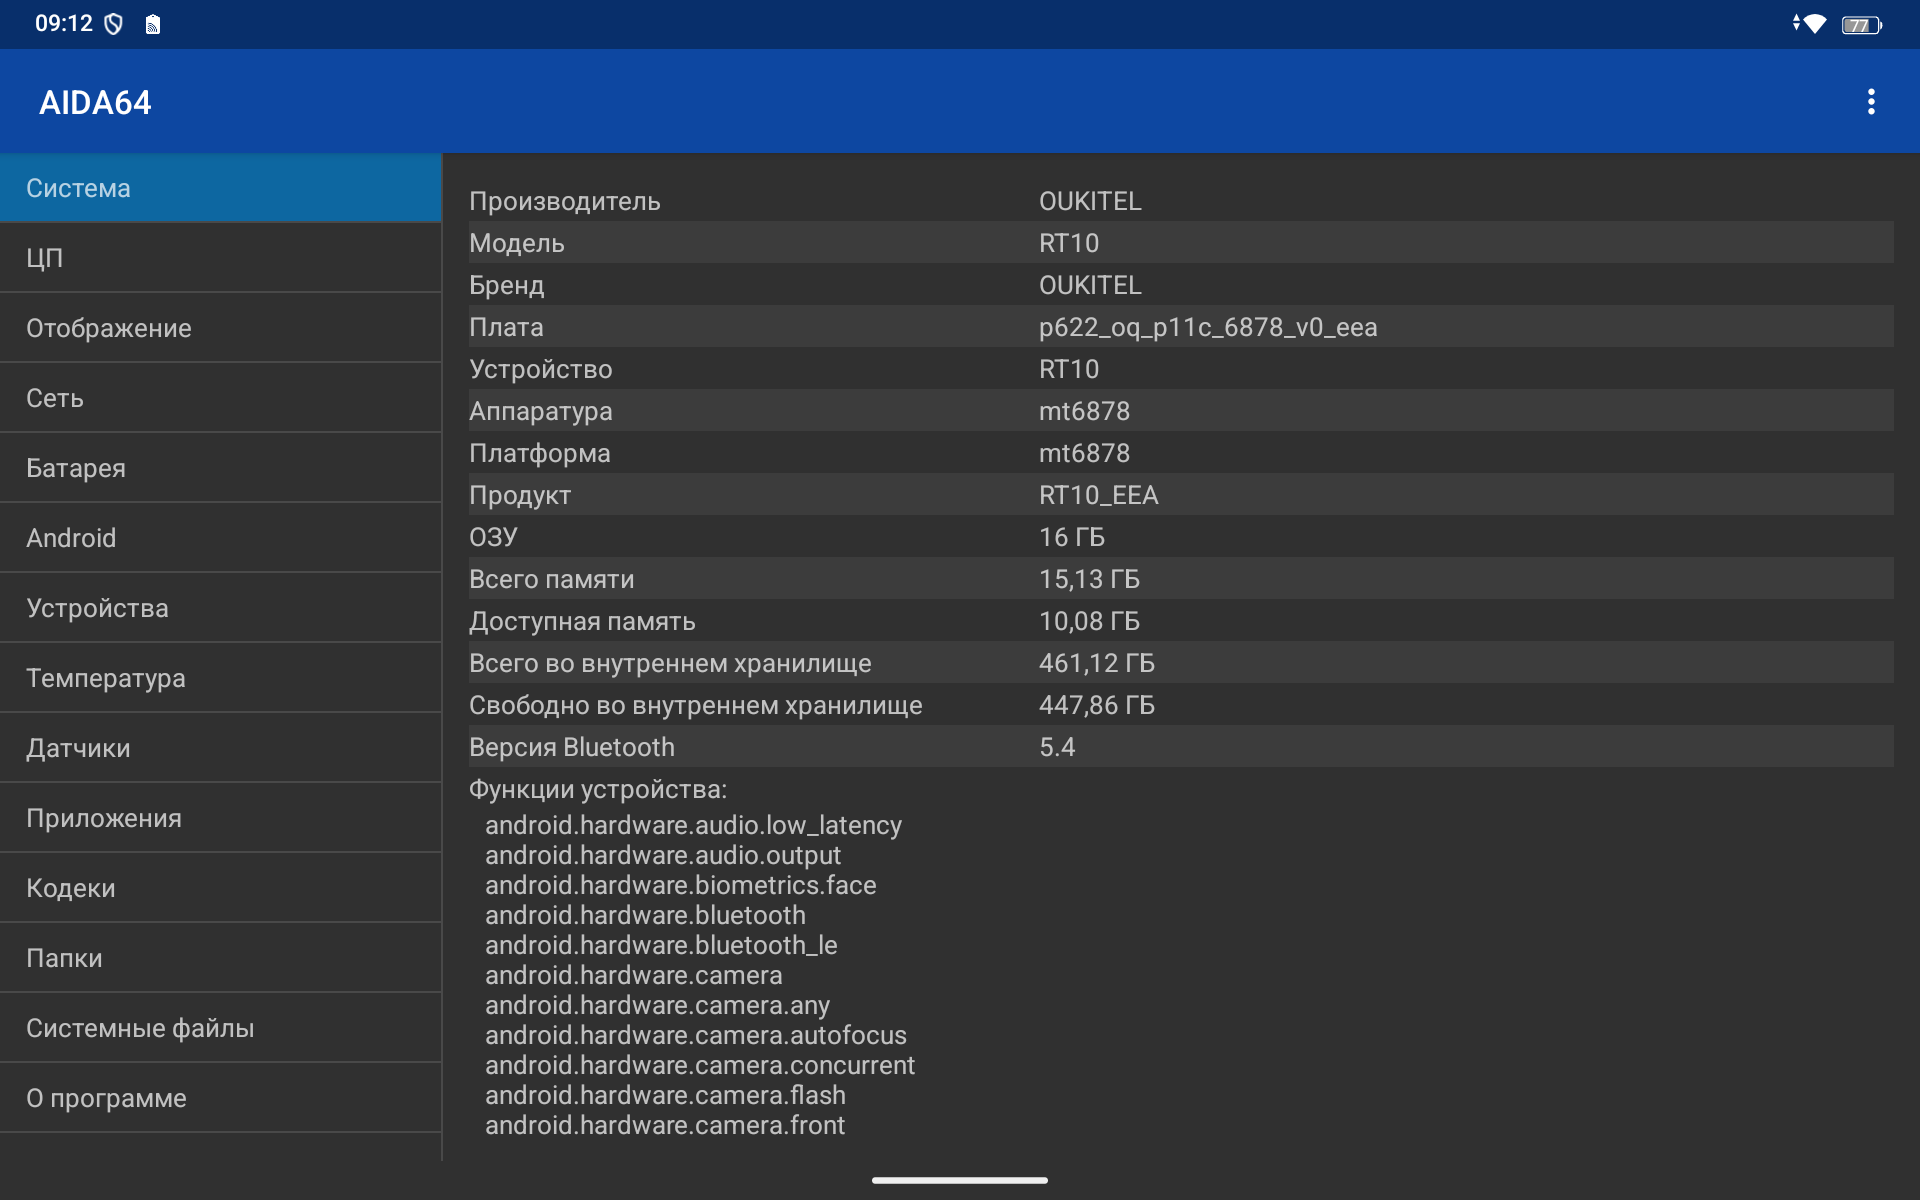Show the Устройства list
Image resolution: width=1920 pixels, height=1200 pixels.
[220, 608]
